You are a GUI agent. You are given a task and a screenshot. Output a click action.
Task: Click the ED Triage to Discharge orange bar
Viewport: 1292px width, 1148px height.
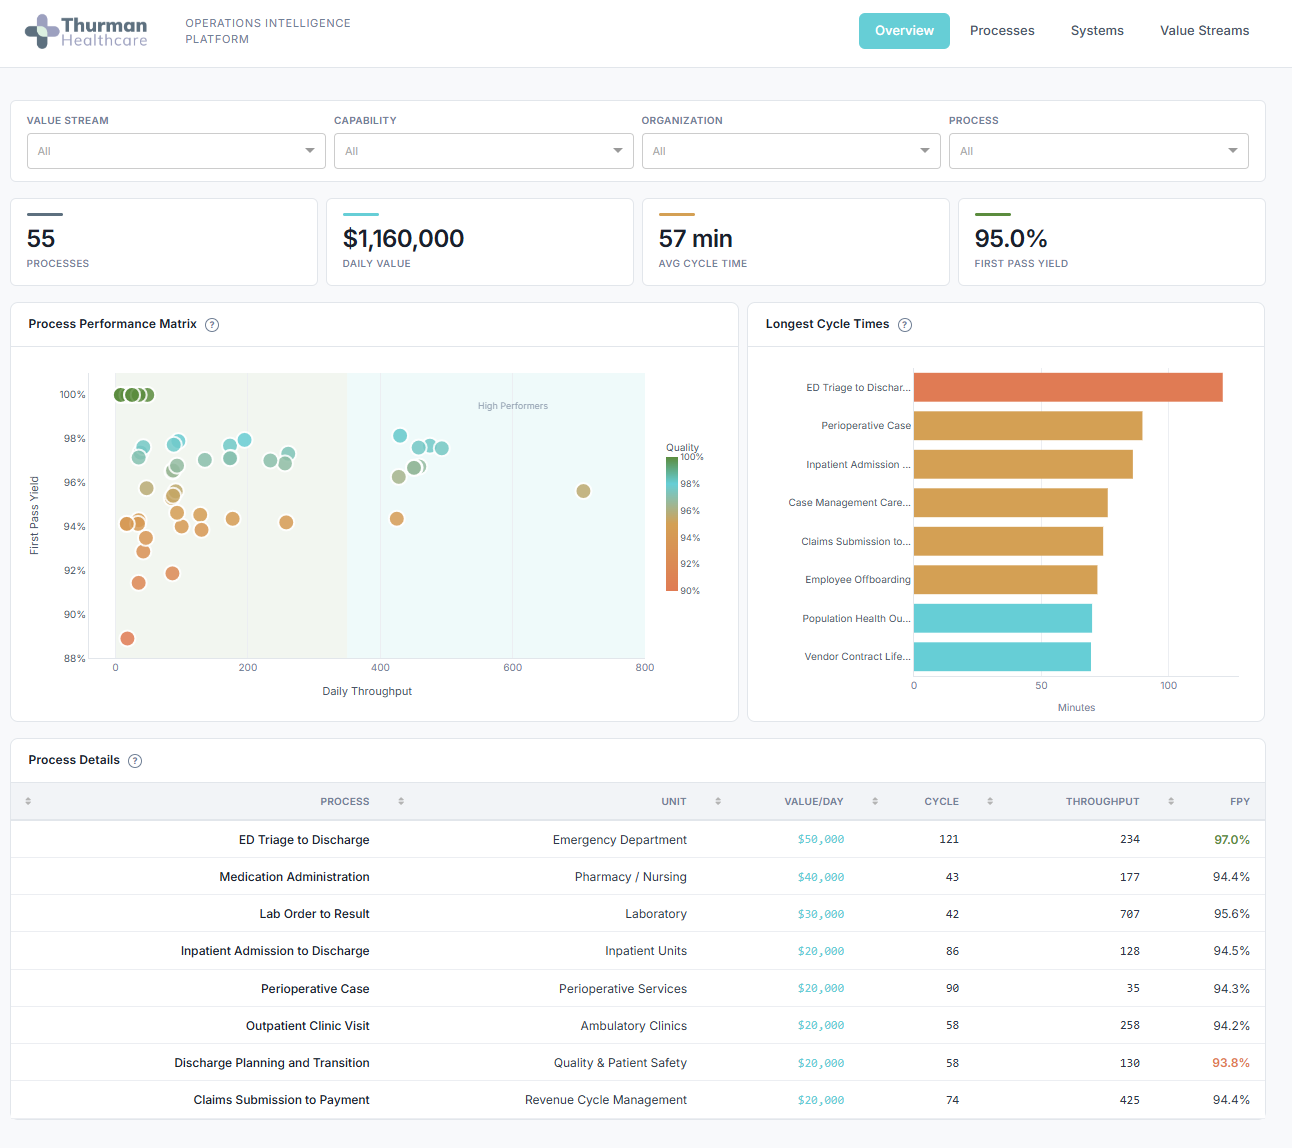[x=1065, y=387]
